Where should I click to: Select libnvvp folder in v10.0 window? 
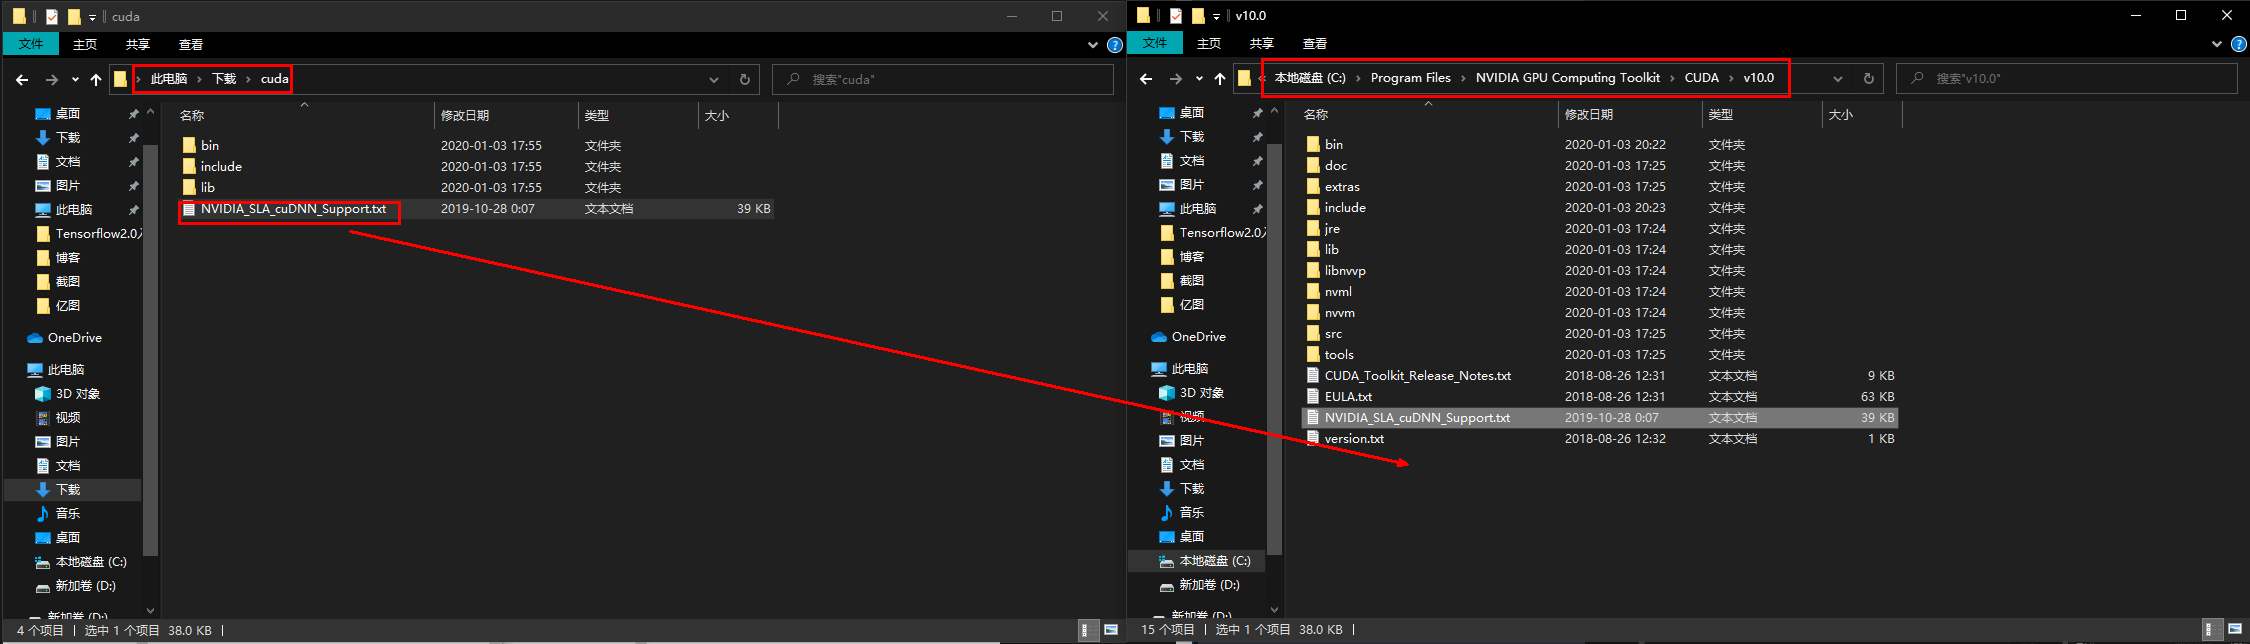pos(1345,271)
